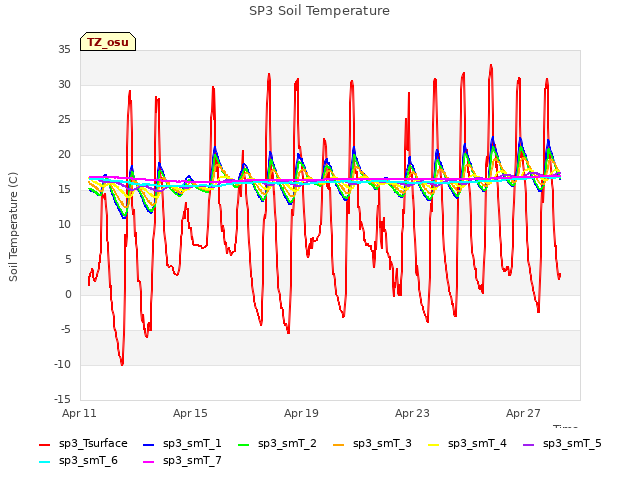Click the blue sp3_smT_1 color marker
The width and height of the screenshot is (640, 480).
click(x=149, y=444)
